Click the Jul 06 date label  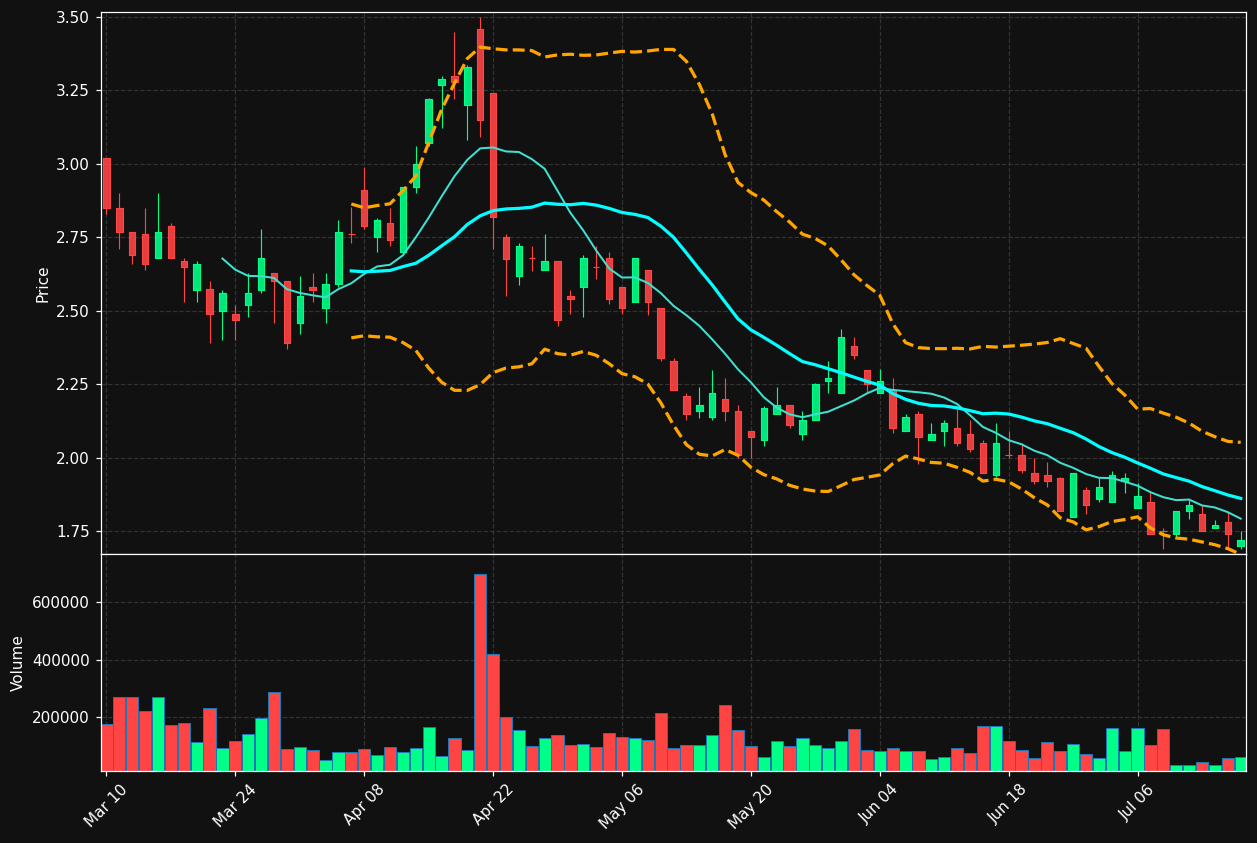click(1137, 804)
